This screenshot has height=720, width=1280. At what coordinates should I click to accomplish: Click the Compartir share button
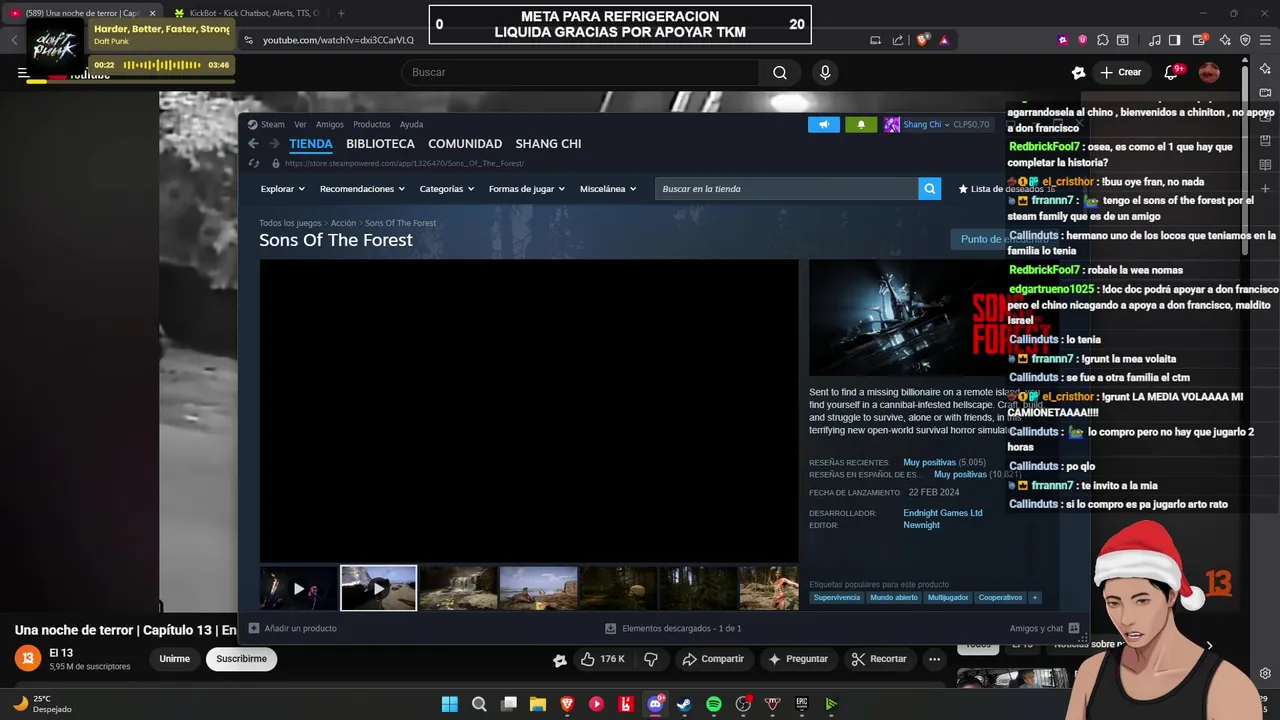[x=713, y=659]
